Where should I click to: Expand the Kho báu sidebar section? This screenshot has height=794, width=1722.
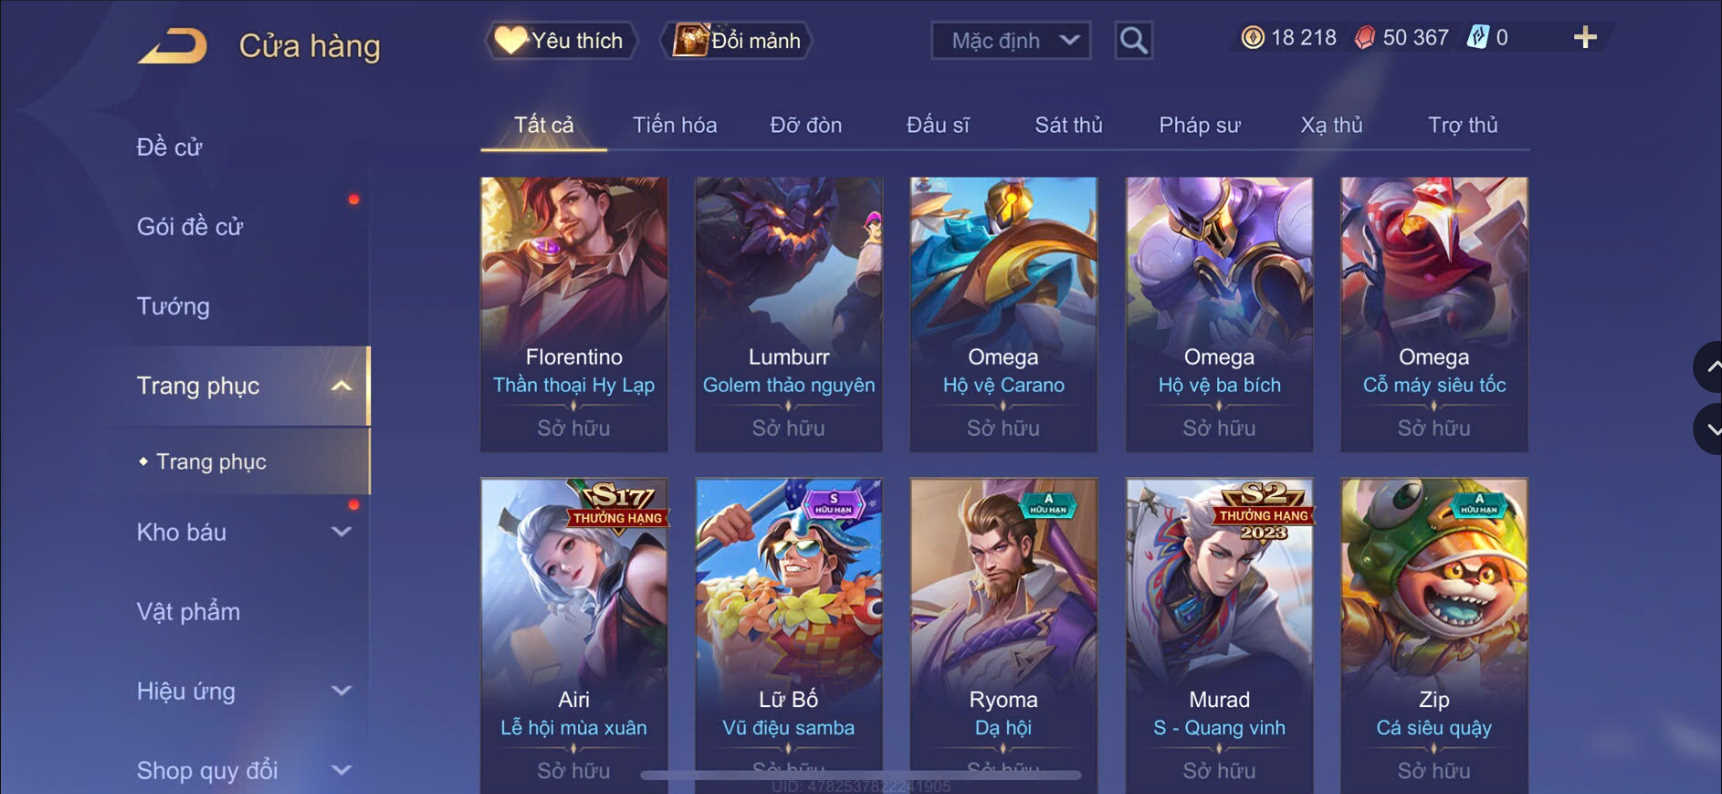(341, 532)
